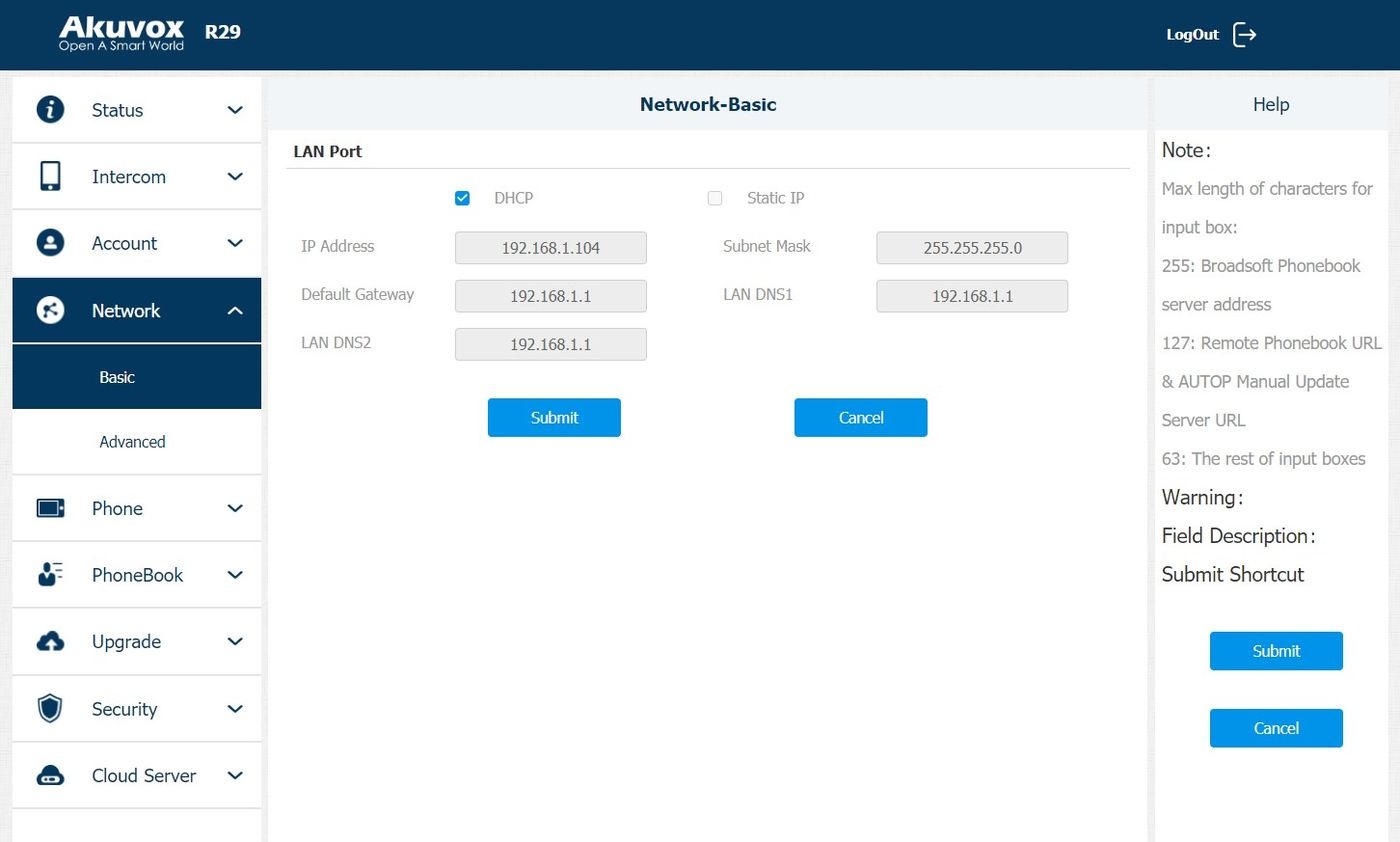Click the IP Address input field

click(550, 248)
